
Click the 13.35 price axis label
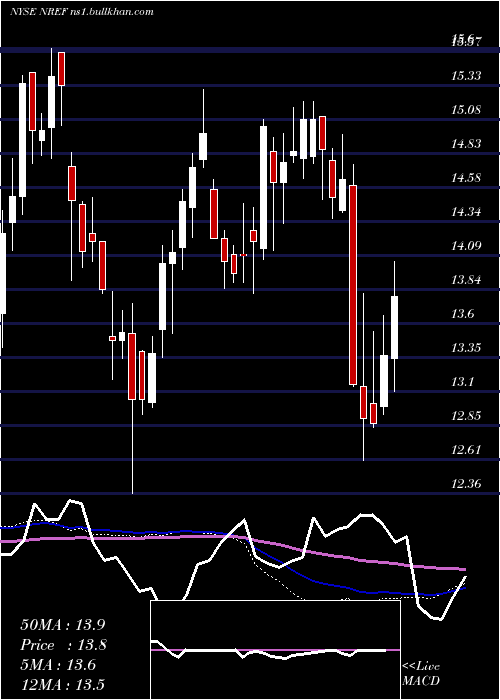466,348
